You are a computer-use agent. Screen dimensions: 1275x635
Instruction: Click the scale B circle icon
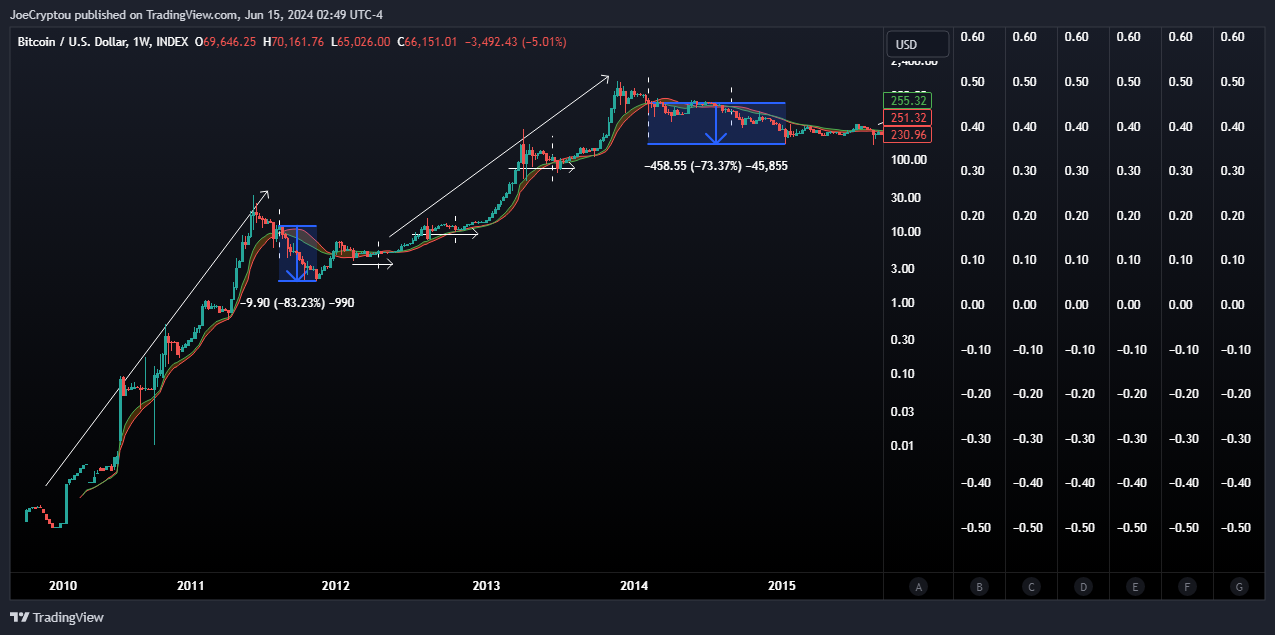pyautogui.click(x=980, y=587)
